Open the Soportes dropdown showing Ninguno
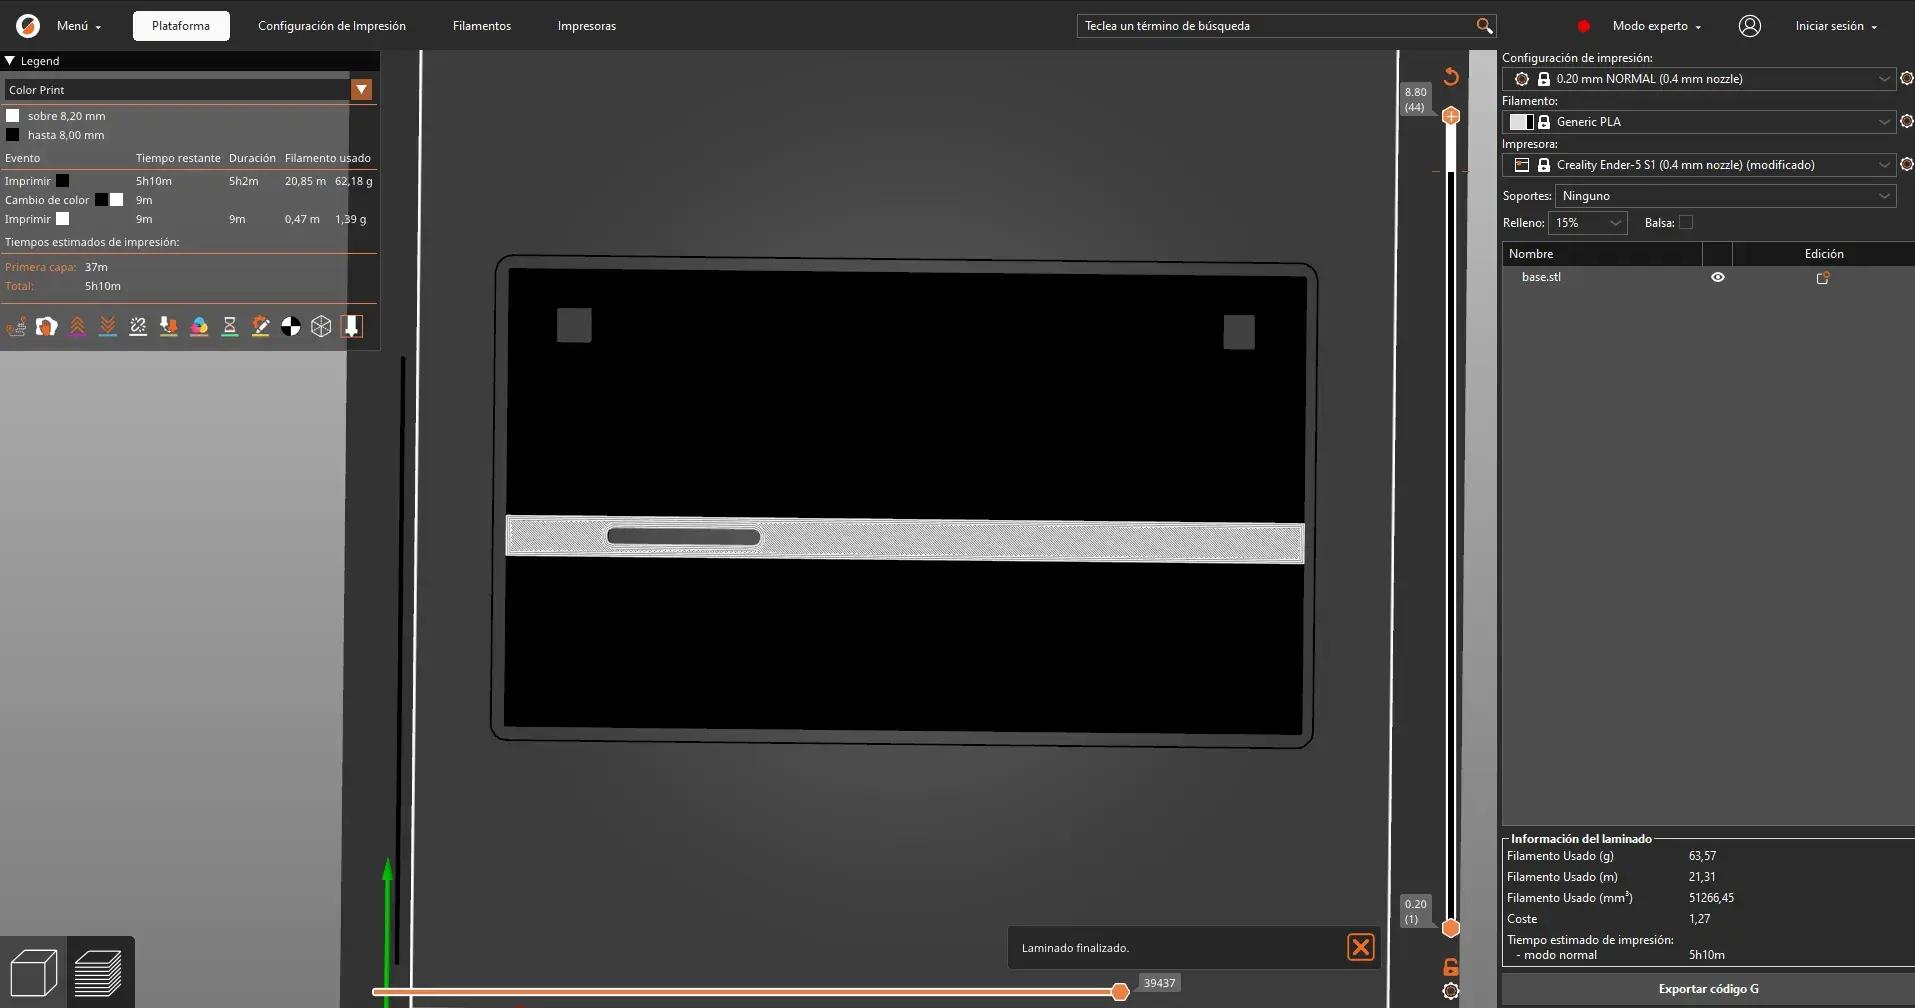Viewport: 1915px width, 1008px height. coord(1724,196)
